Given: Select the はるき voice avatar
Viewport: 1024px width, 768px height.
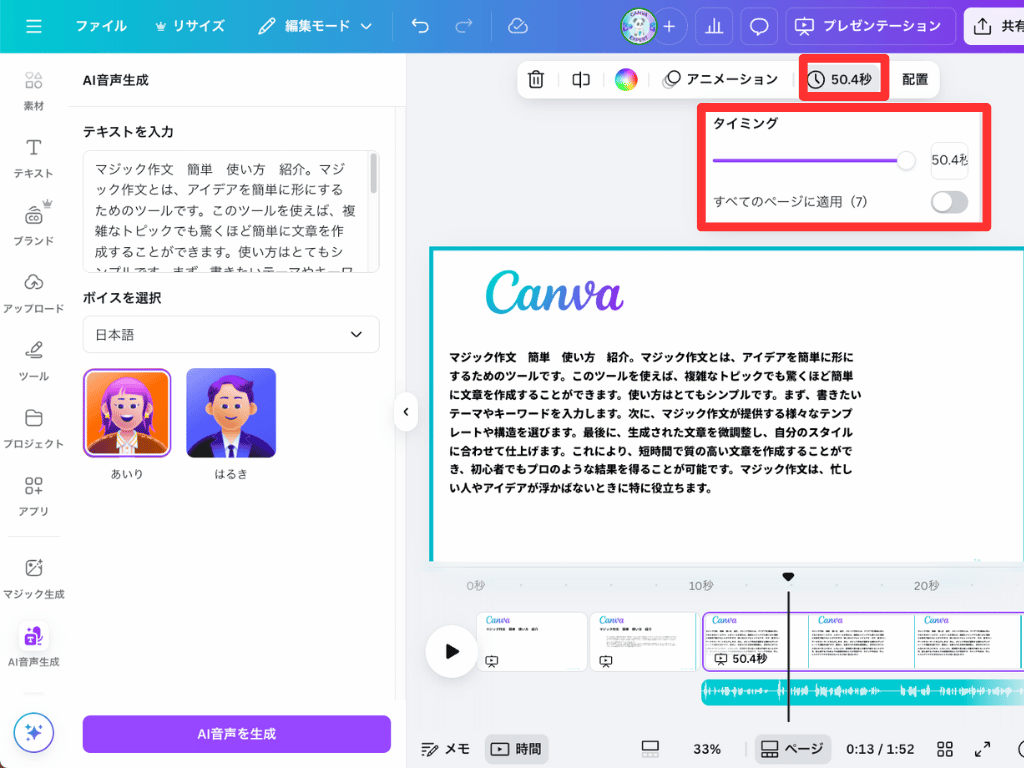Looking at the screenshot, I should (x=231, y=413).
